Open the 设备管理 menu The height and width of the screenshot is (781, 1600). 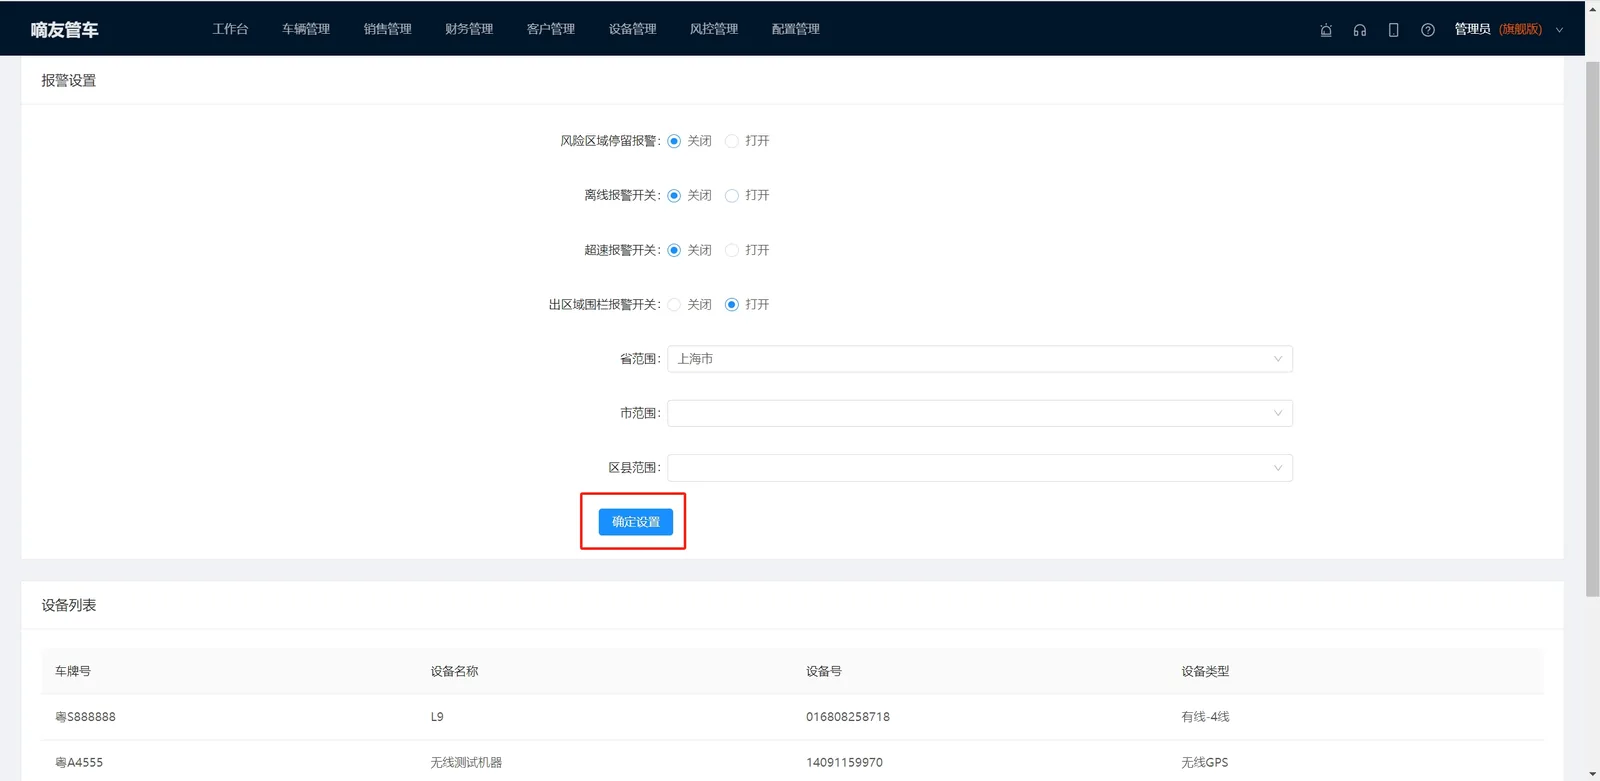pyautogui.click(x=633, y=29)
